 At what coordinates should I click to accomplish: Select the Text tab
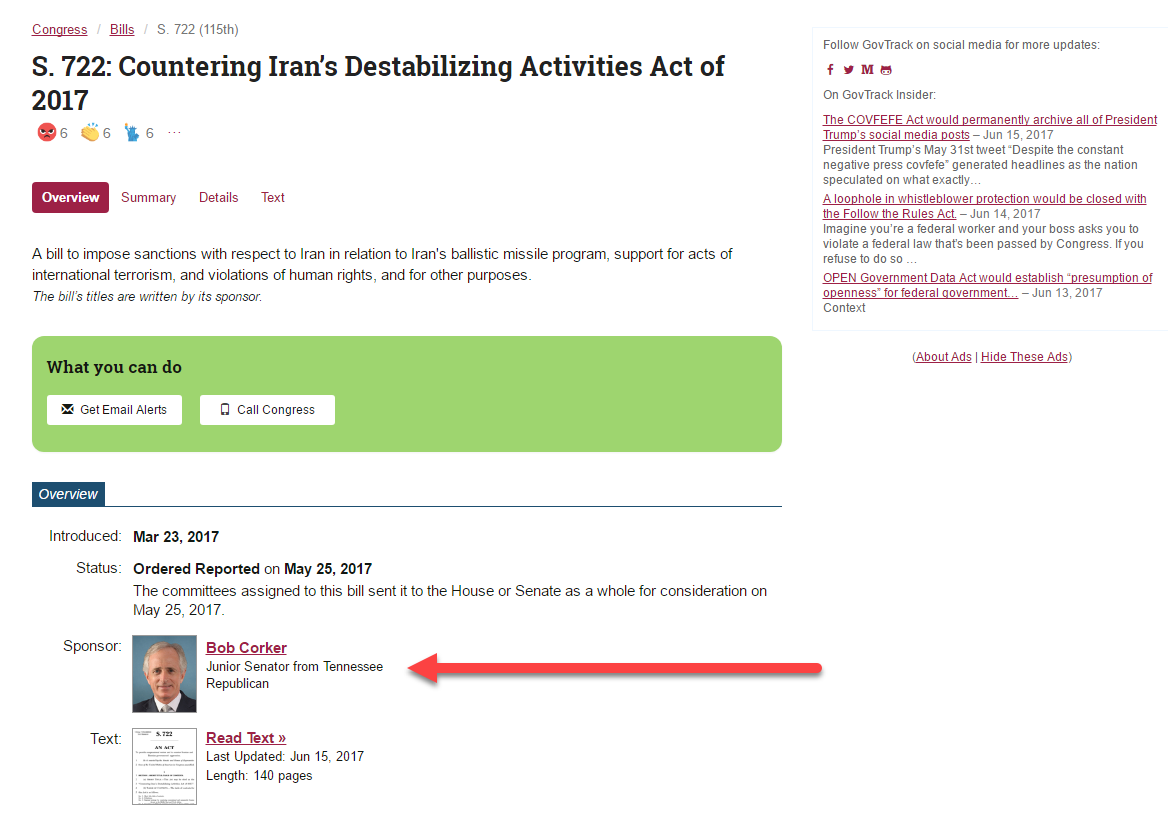(x=273, y=198)
